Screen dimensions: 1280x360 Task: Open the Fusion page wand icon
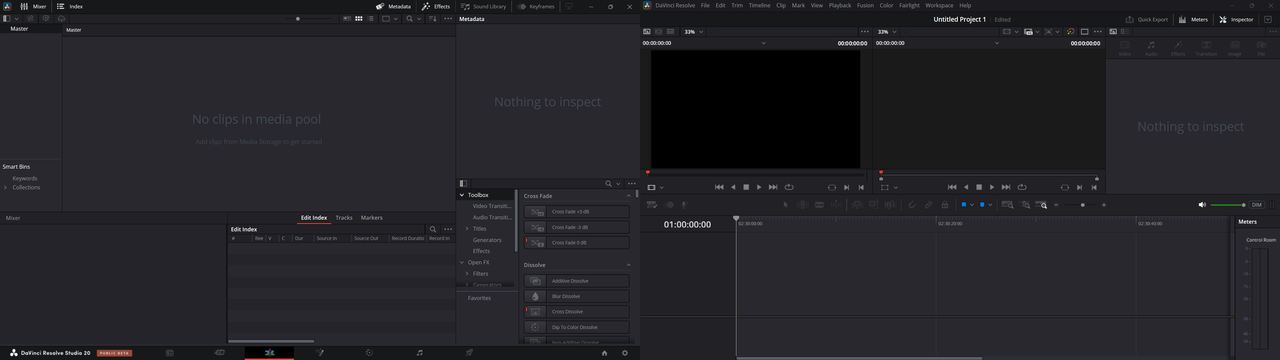coord(319,352)
